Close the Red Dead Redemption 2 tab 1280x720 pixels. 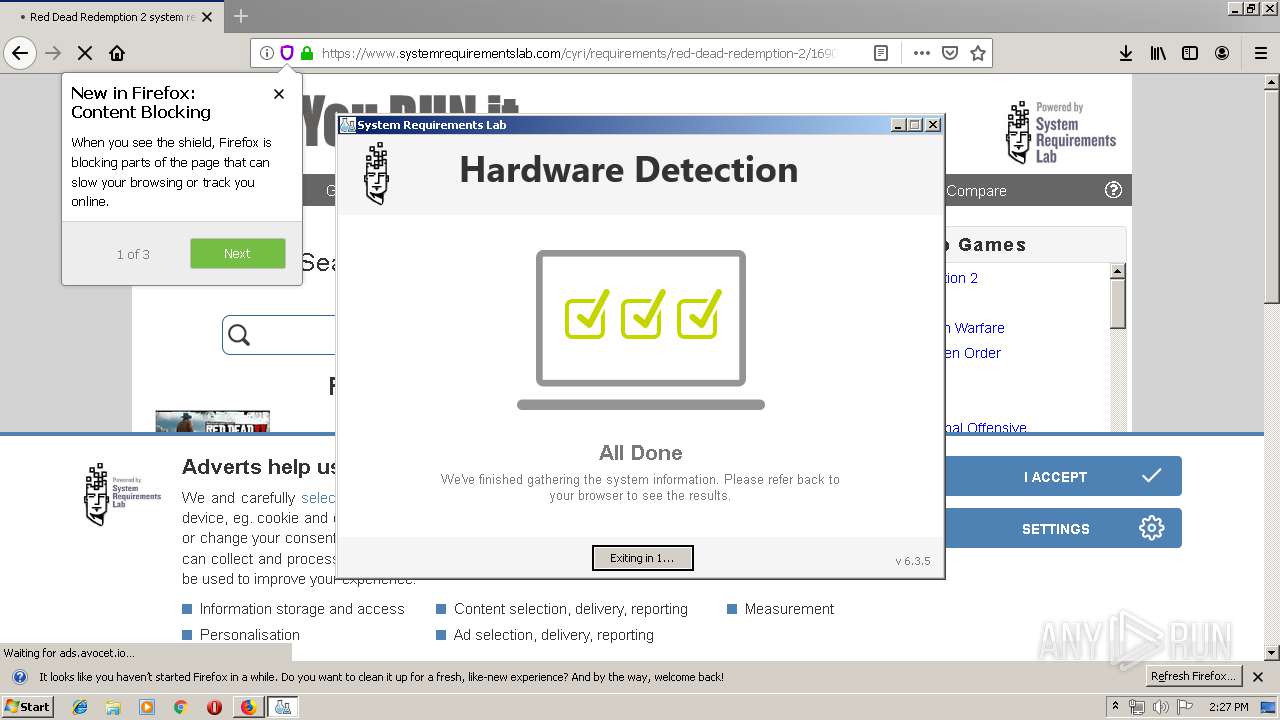click(x=207, y=17)
